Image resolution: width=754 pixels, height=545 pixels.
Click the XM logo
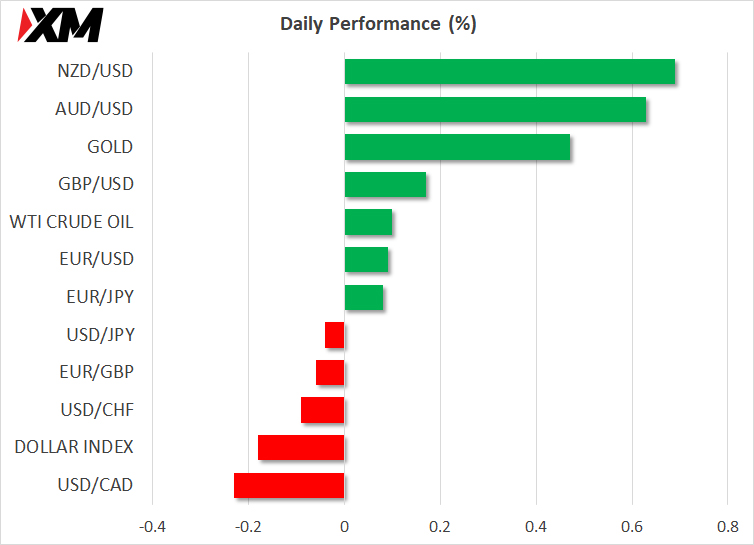[x=61, y=25]
